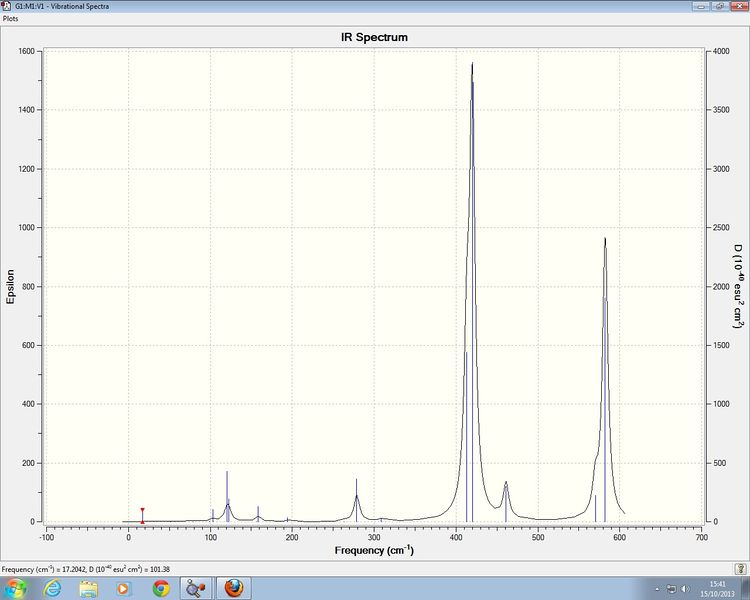Click the volume speaker tray icon
Image resolution: width=750 pixels, height=600 pixels.
685,589
